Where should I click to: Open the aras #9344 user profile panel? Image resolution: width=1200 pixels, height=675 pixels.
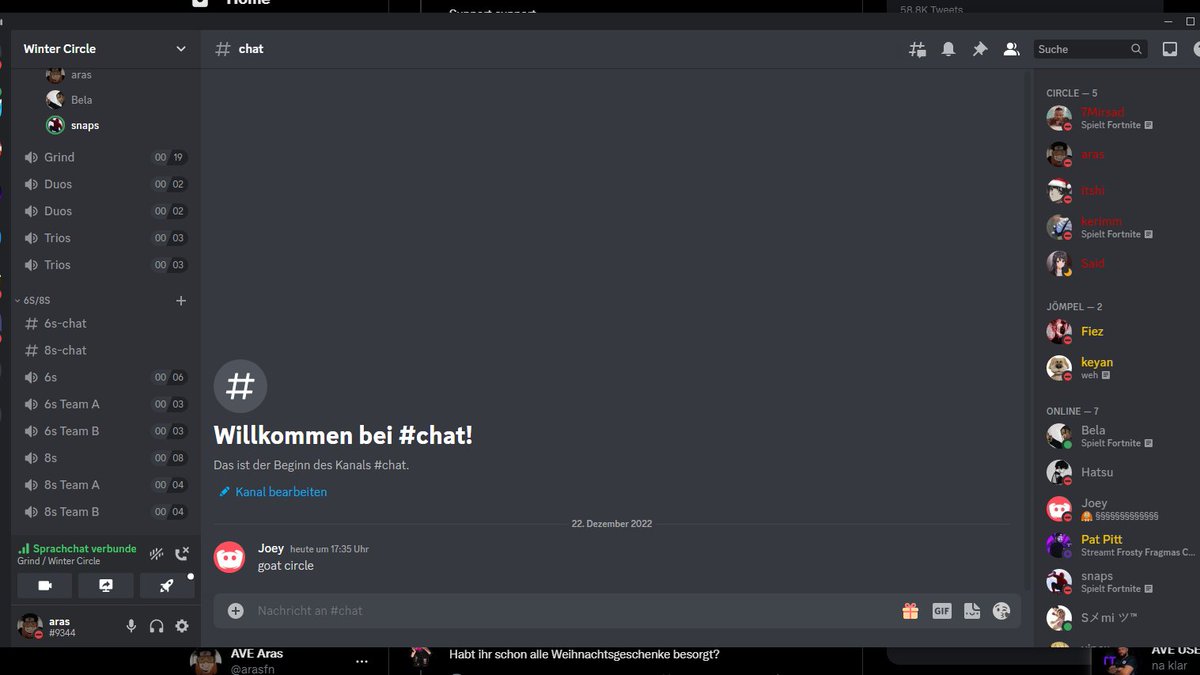point(64,627)
